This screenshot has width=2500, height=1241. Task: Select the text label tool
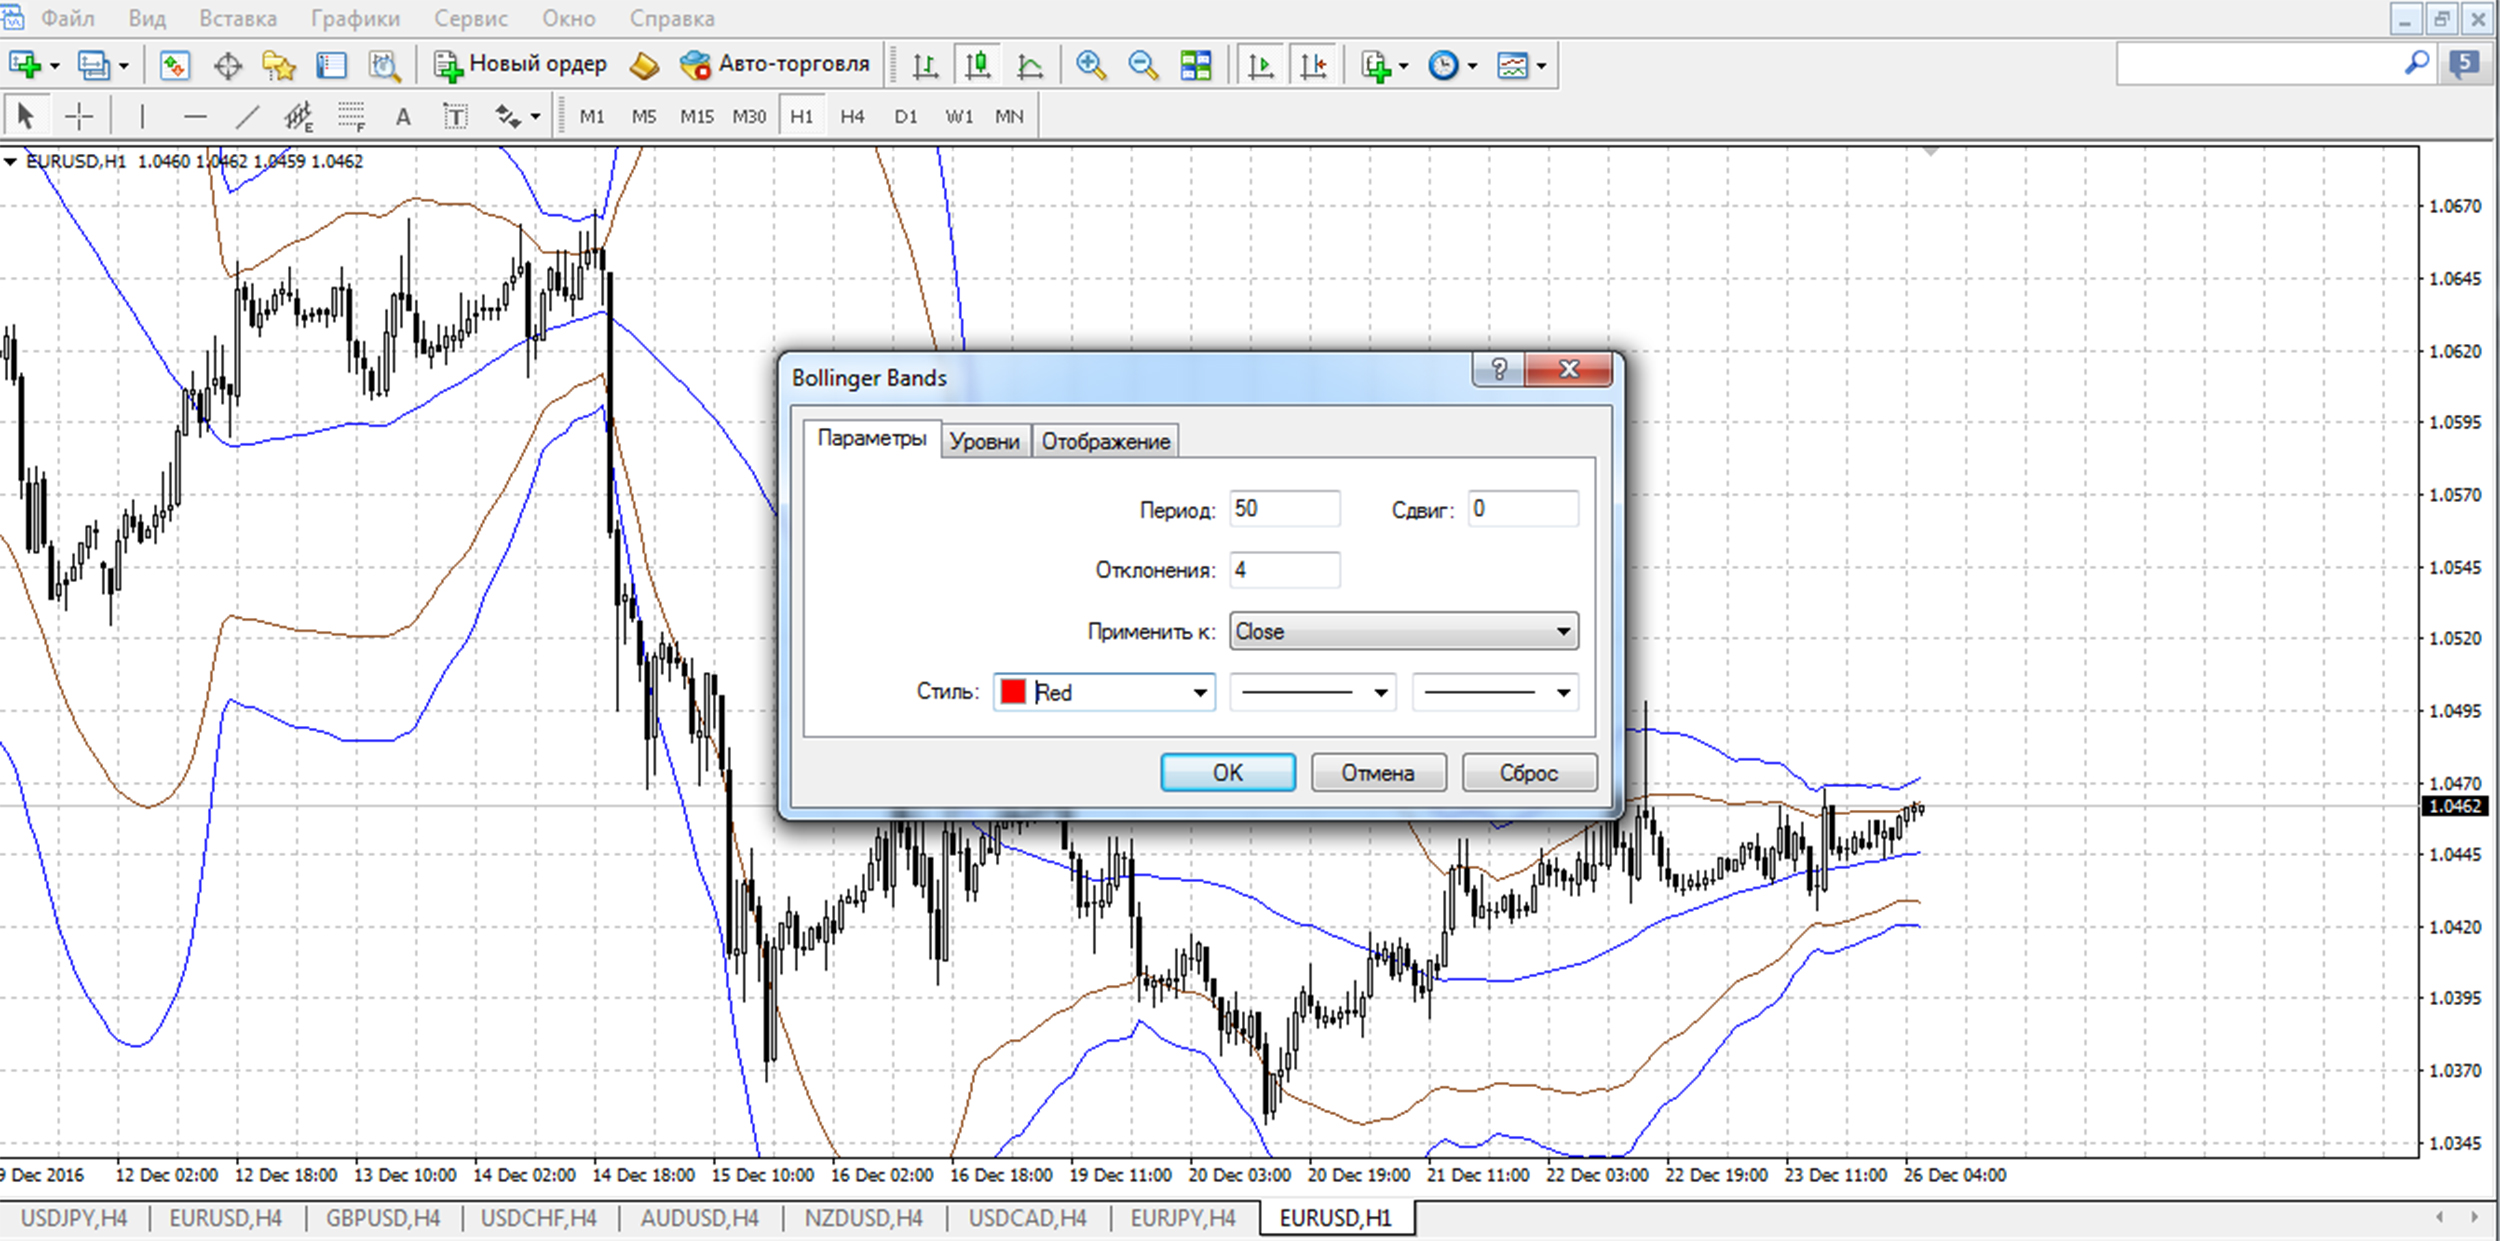click(455, 117)
